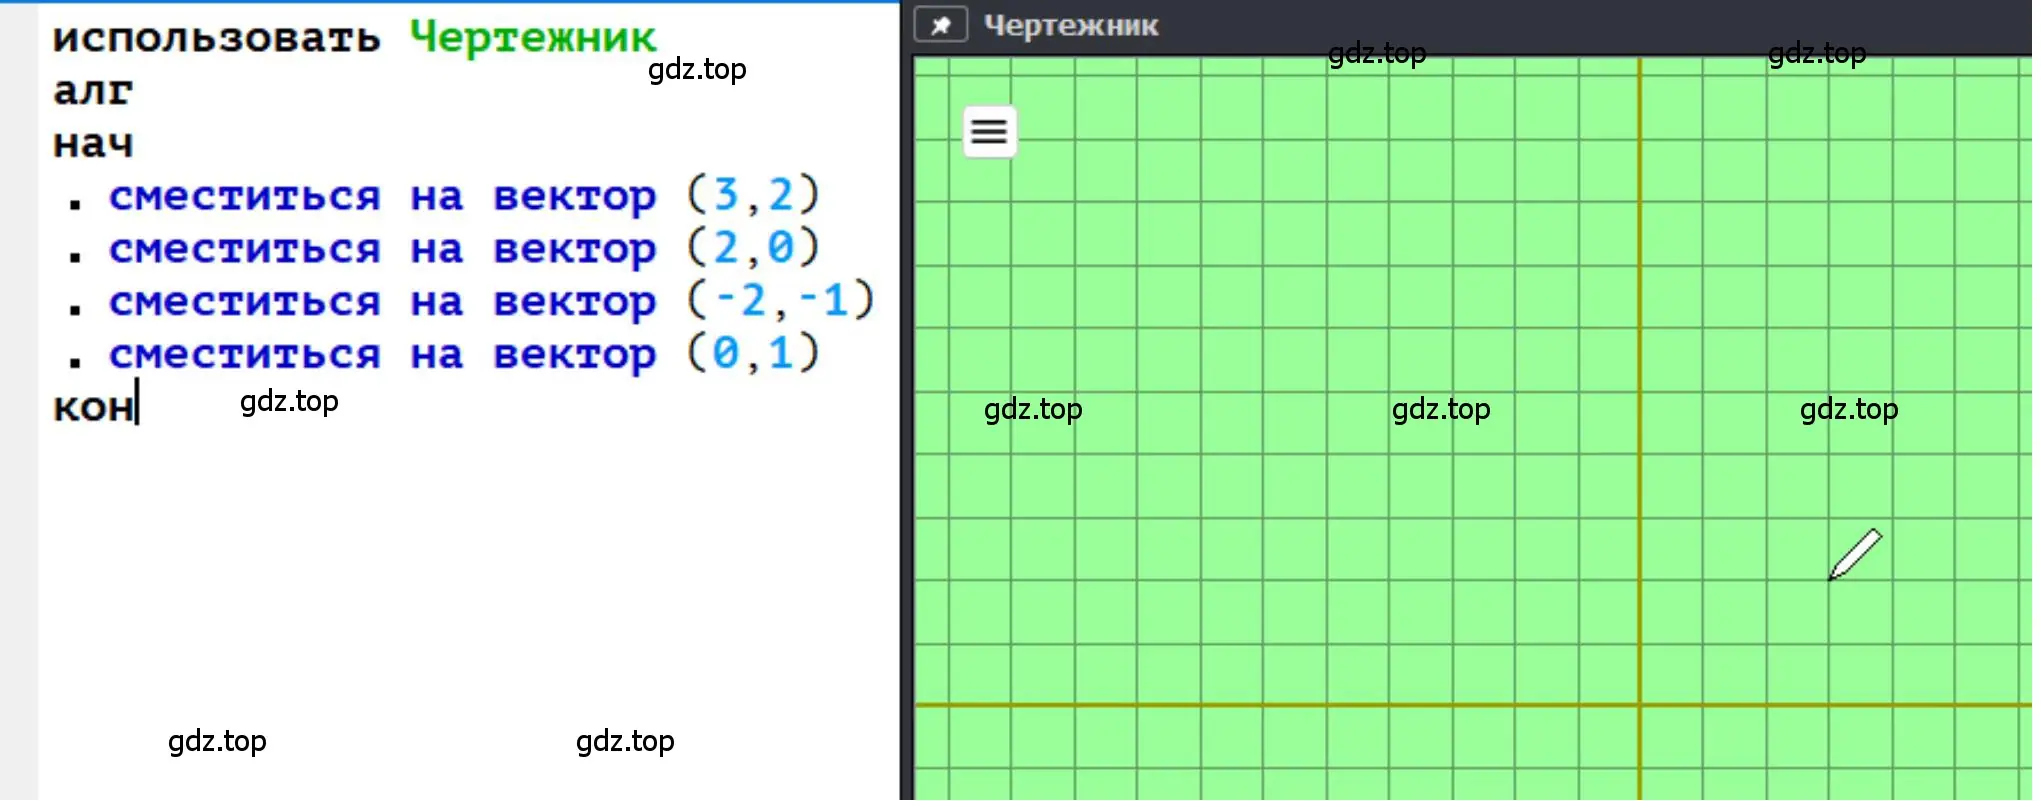Click the green Чертежник keyword in the code
This screenshot has height=801, width=2041.
pos(533,38)
